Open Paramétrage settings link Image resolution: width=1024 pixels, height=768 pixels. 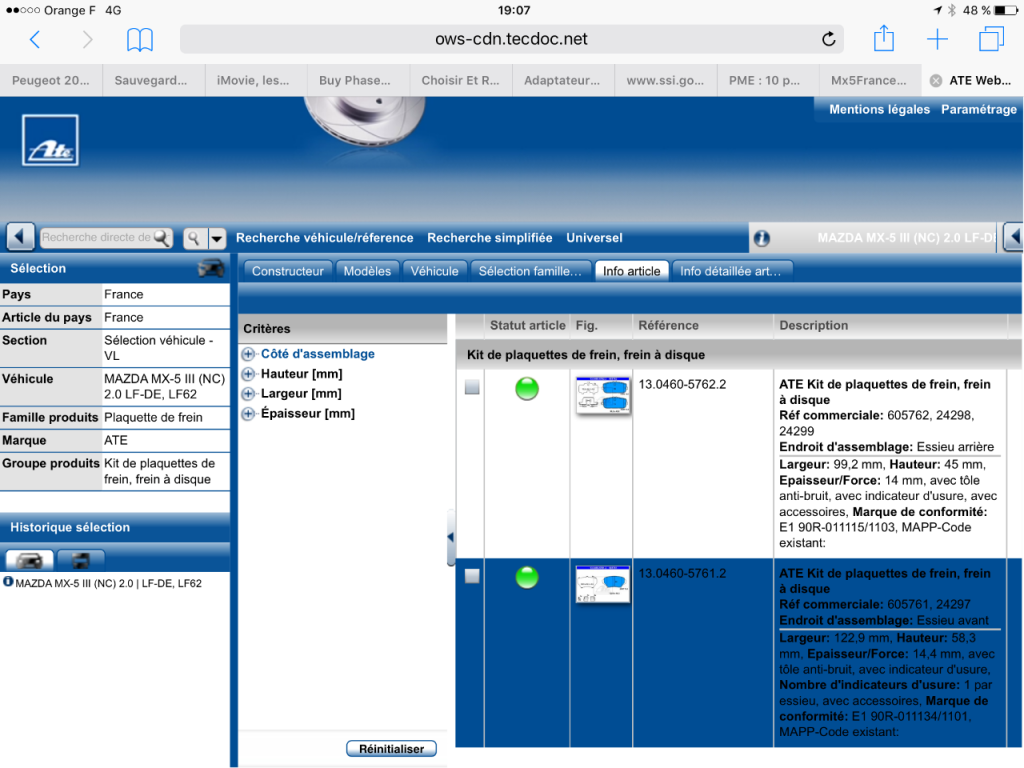click(x=979, y=110)
